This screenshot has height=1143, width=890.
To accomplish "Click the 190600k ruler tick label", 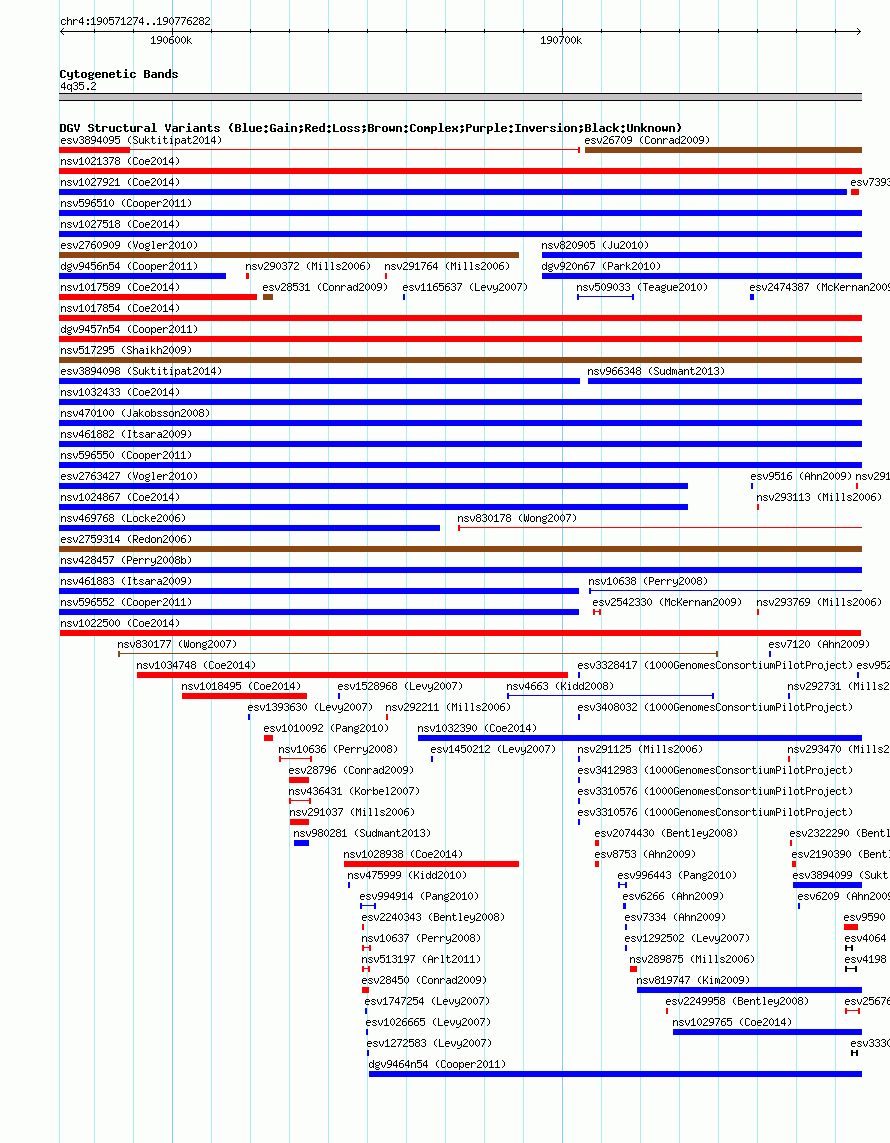I will [x=171, y=41].
